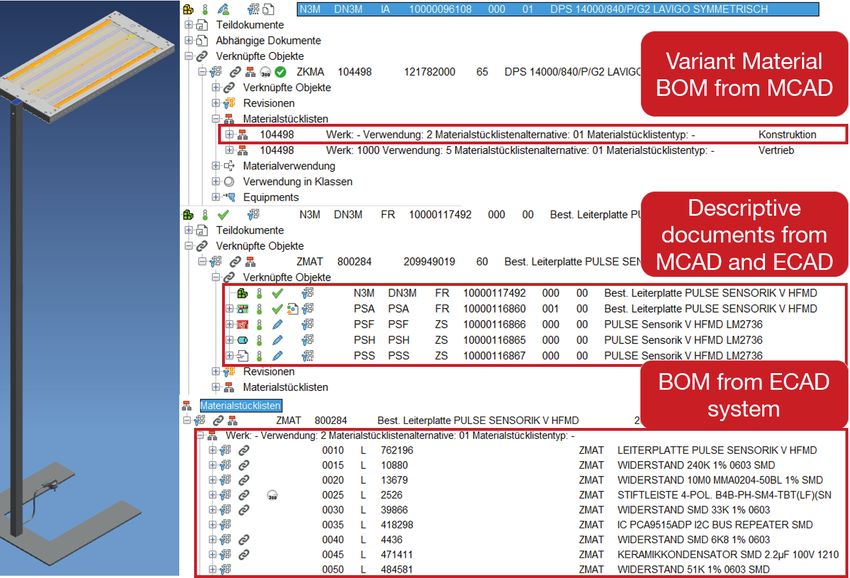
Task: Click the blue pencil icon in PSH 10000116865 row
Action: (278, 341)
